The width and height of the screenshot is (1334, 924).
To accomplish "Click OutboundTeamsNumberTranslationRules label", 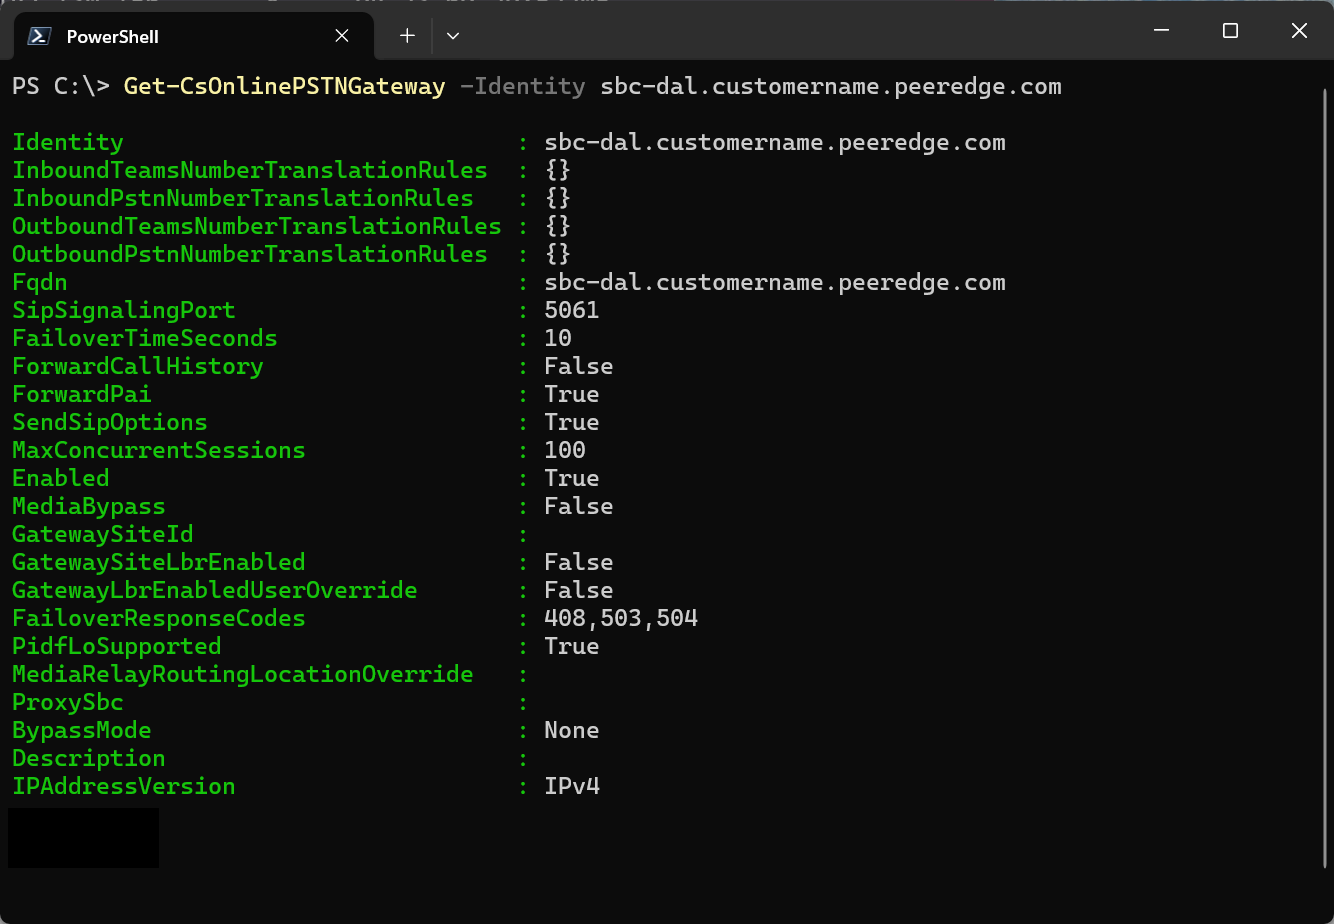I will coord(257,226).
